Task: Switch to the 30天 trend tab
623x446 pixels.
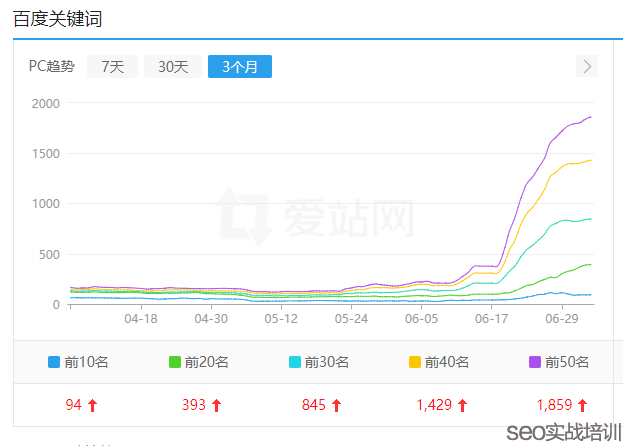Action: (173, 66)
